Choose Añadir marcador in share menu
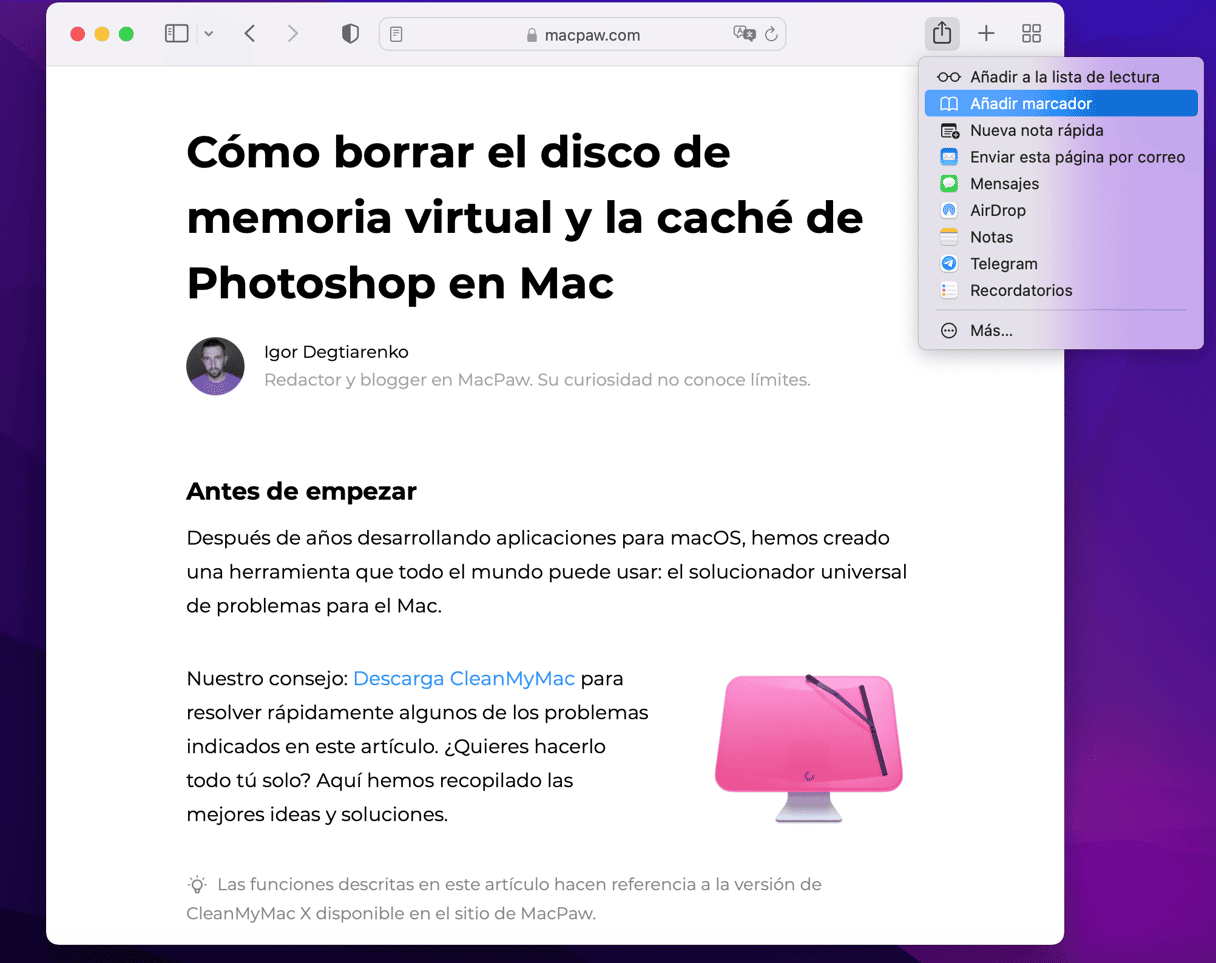The width and height of the screenshot is (1216, 963). pyautogui.click(x=1061, y=103)
